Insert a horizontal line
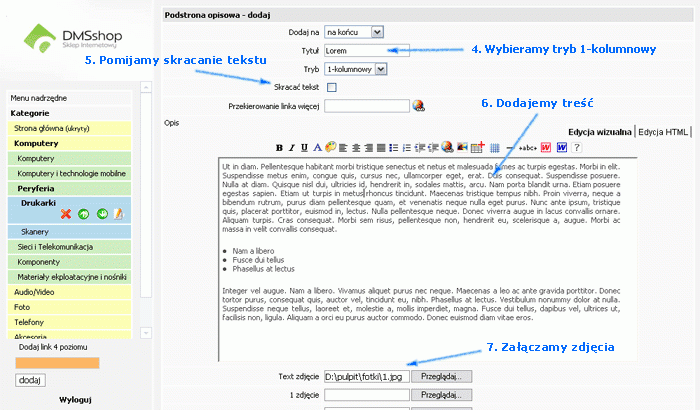The image size is (700, 410). click(x=509, y=148)
